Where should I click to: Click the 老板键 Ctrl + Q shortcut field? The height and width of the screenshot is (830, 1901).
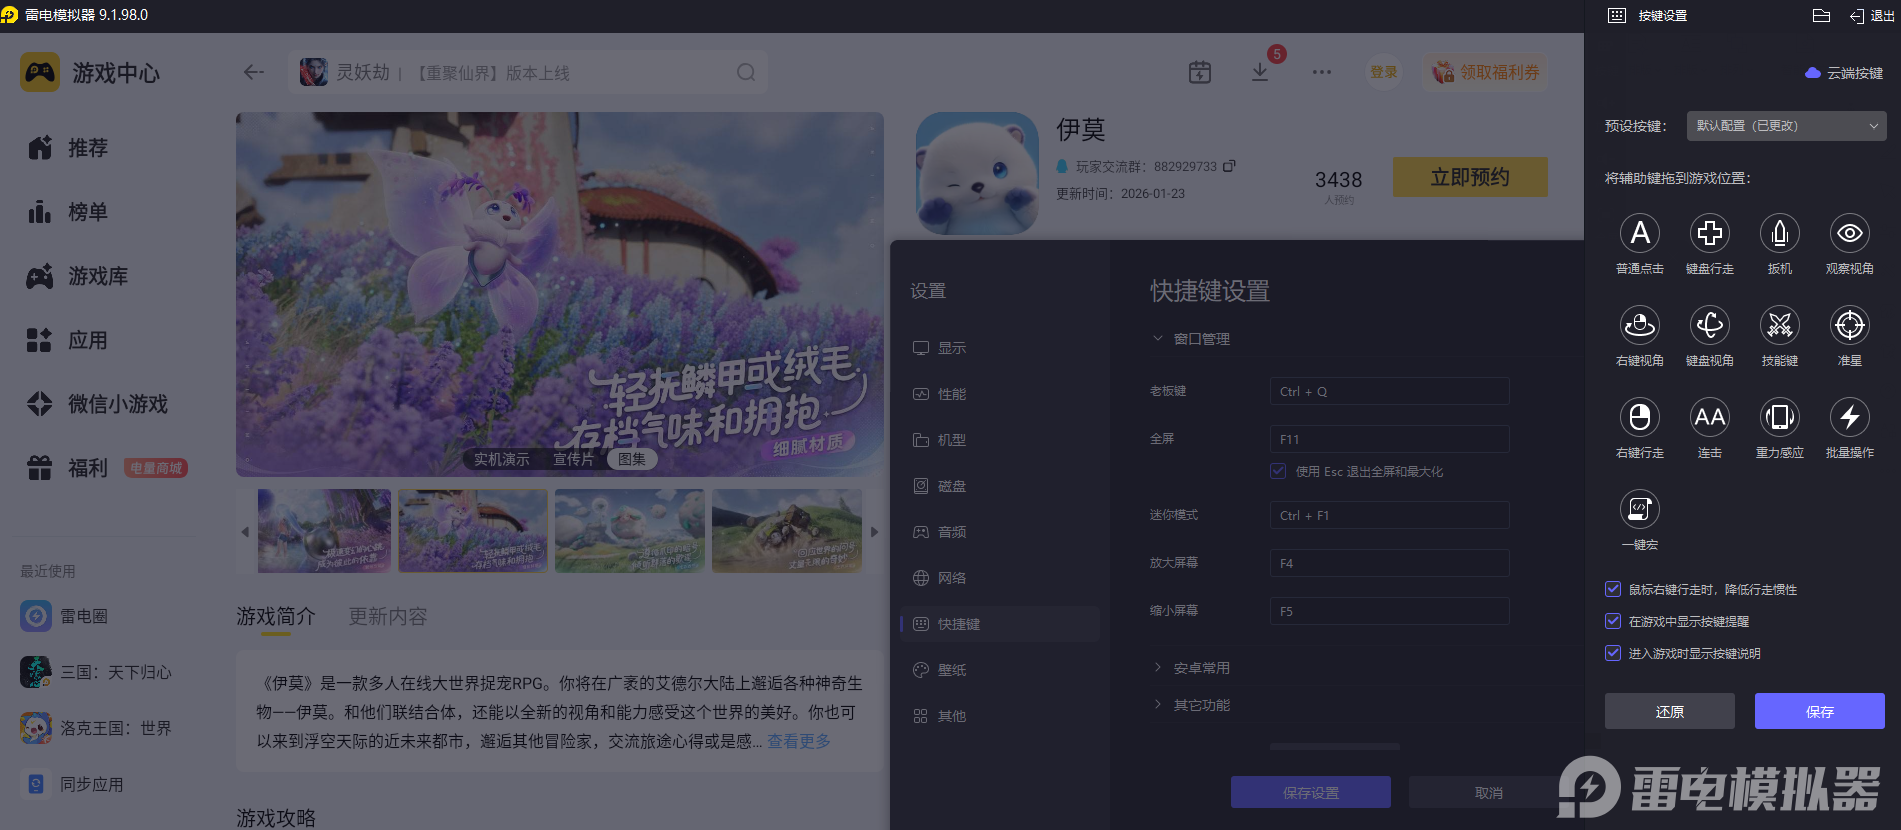click(1390, 391)
